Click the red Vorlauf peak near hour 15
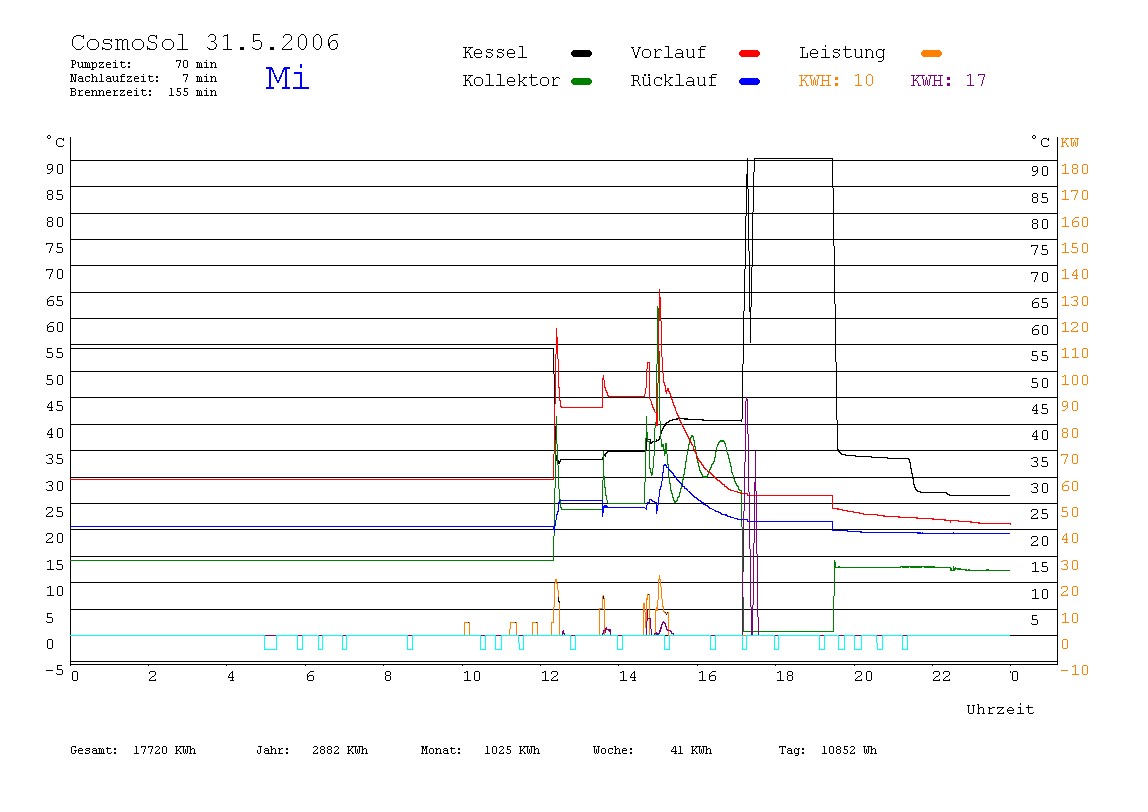Viewport: 1148px width, 812px height. click(660, 293)
